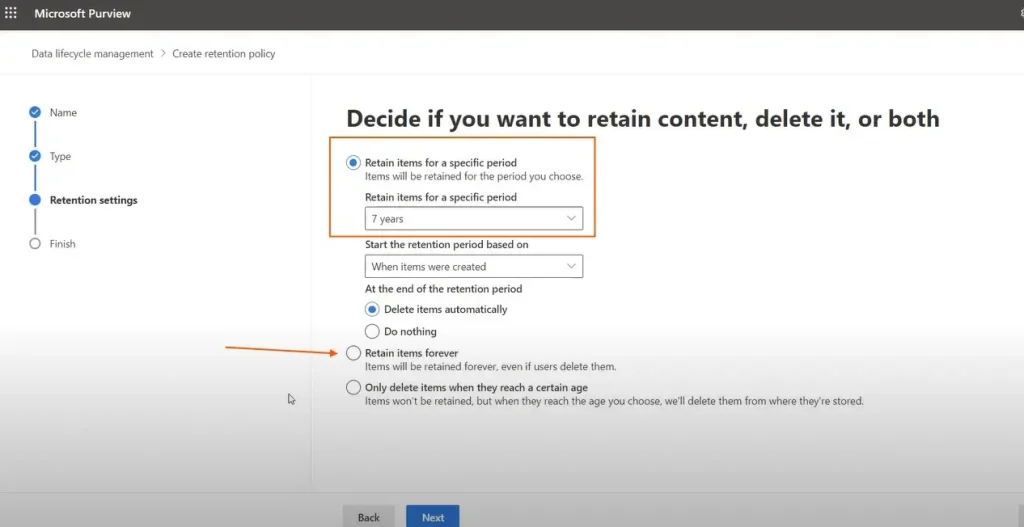Open the app launcher waffle icon

coord(11,14)
